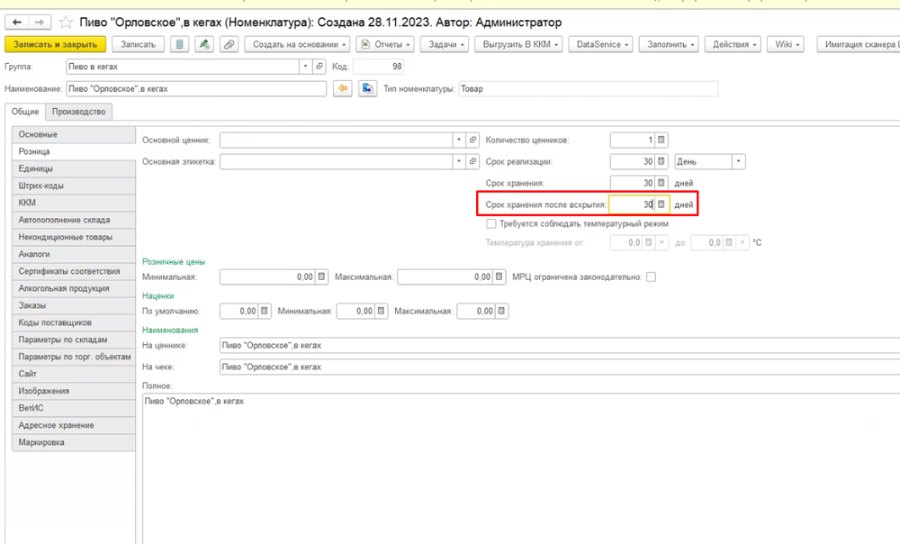Click the Тип номенклатуры field
Image resolution: width=900 pixels, height=544 pixels.
tap(588, 88)
